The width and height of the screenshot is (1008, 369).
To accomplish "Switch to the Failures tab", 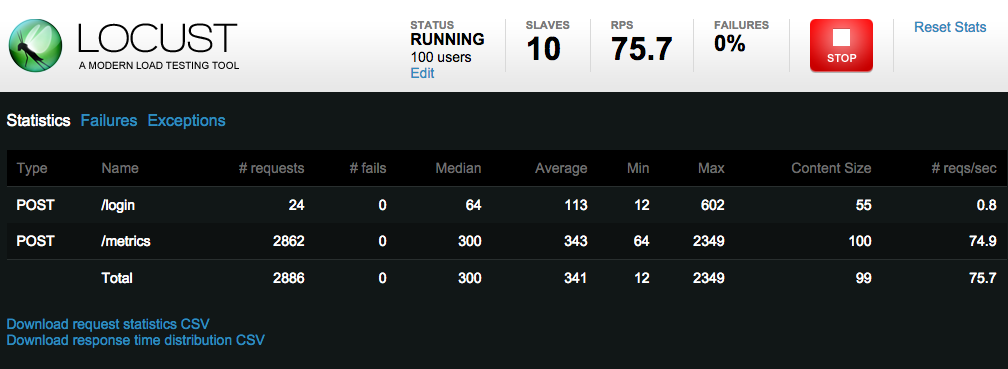I will (109, 121).
